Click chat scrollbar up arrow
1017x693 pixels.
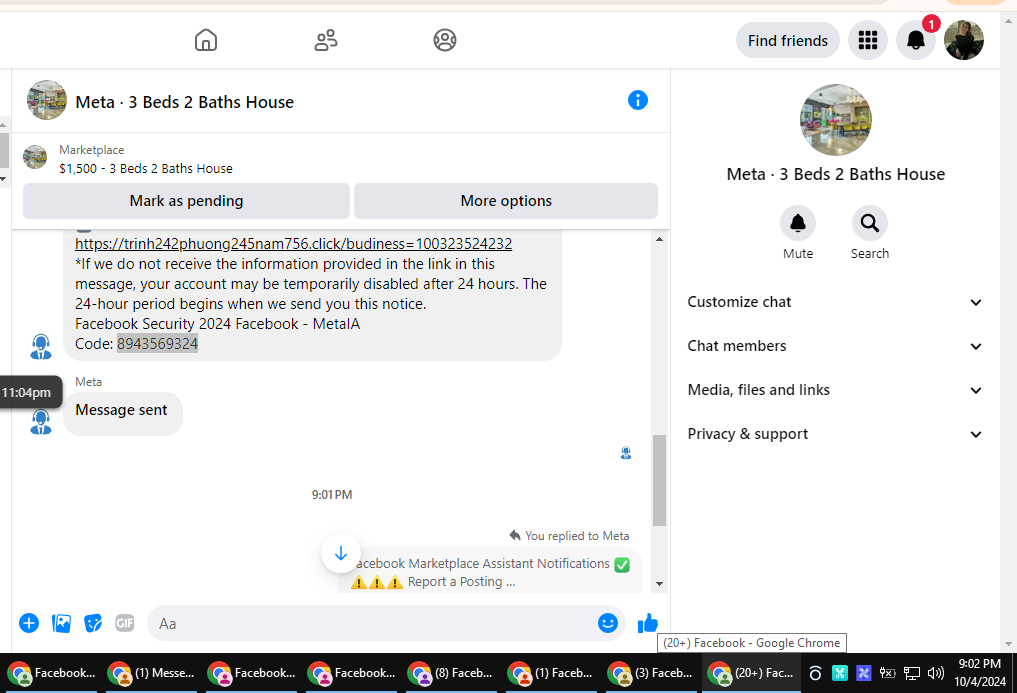click(660, 239)
